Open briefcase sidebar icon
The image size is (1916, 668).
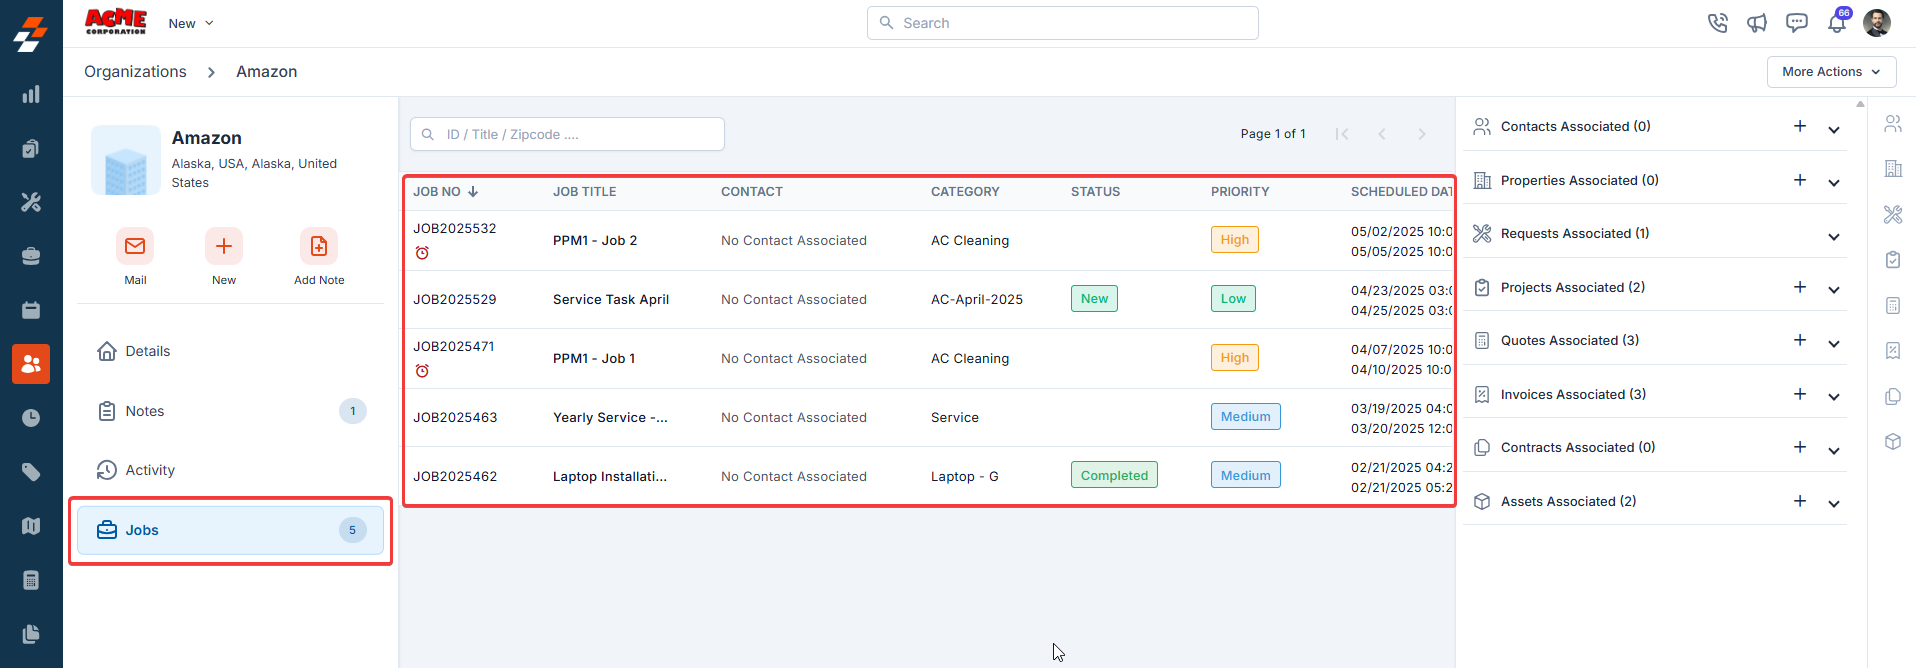tap(31, 256)
